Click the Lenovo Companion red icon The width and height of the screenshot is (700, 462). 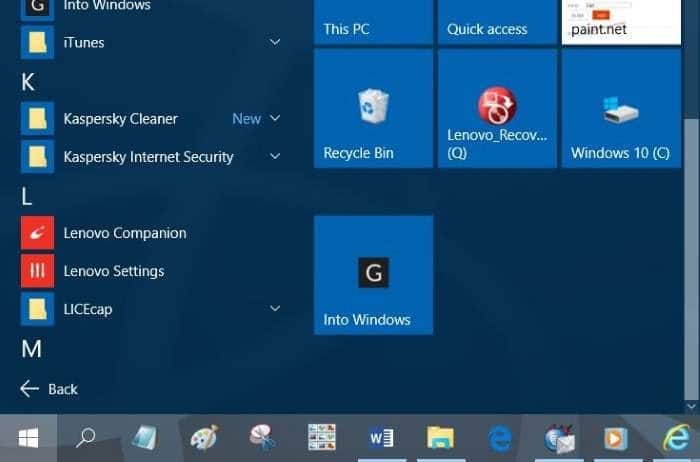click(x=38, y=233)
